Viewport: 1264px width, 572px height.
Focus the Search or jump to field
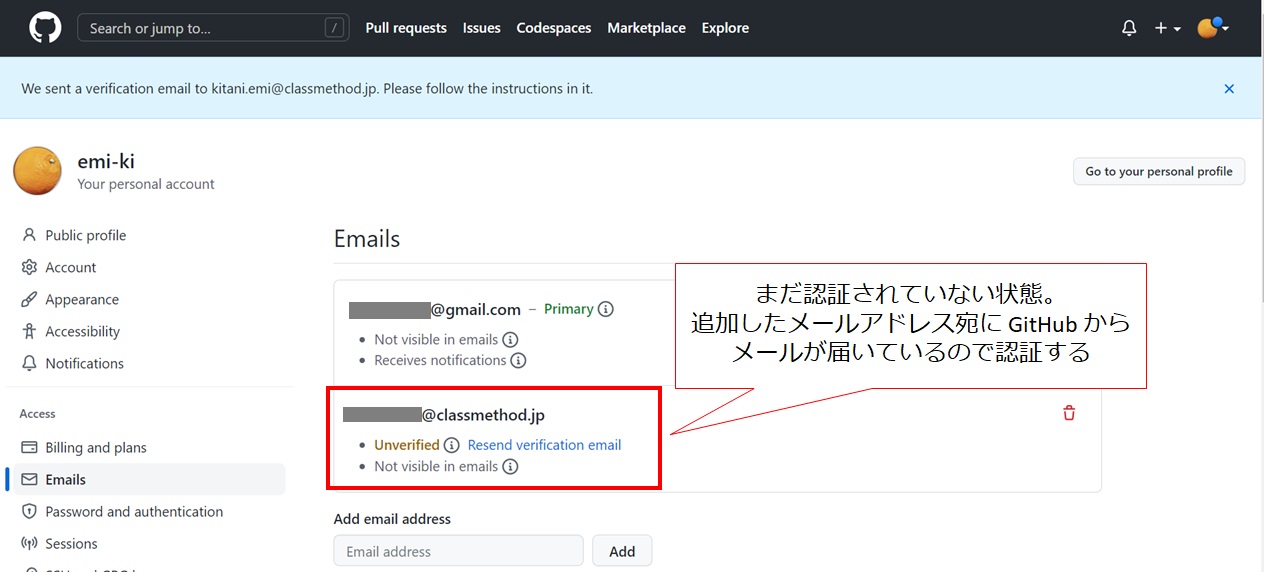(x=213, y=28)
